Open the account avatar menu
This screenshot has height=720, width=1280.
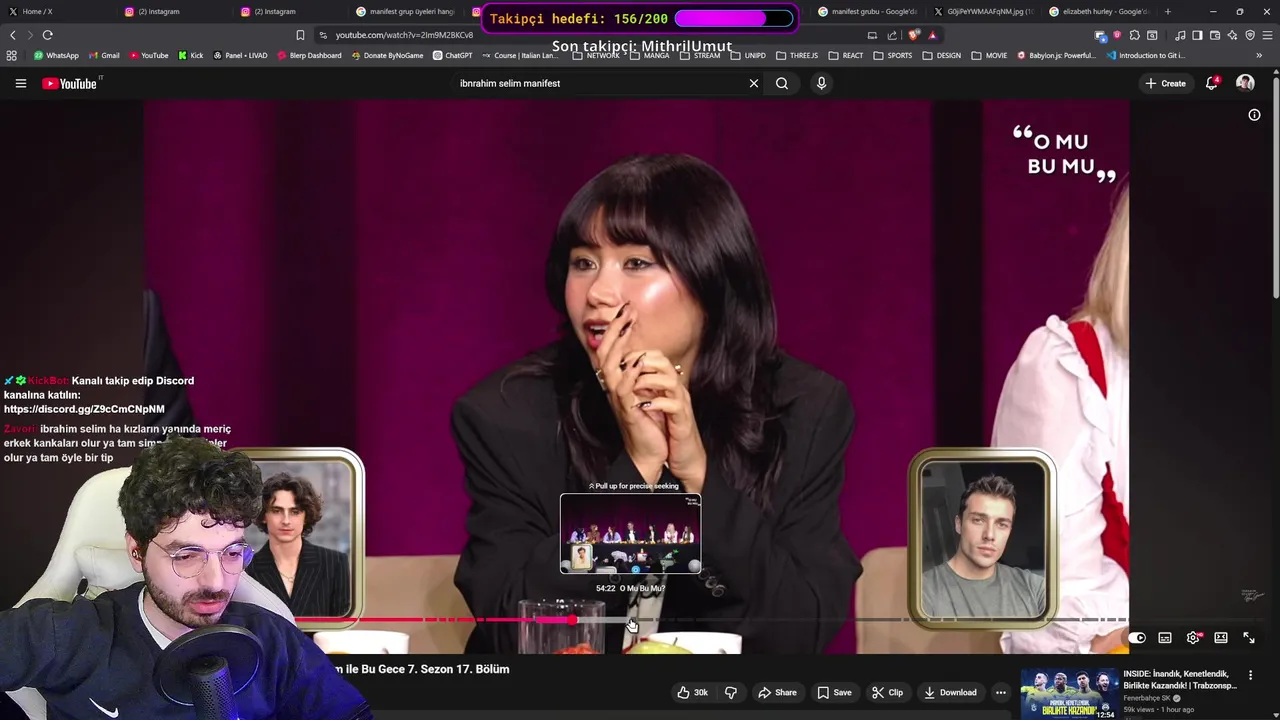(1245, 83)
